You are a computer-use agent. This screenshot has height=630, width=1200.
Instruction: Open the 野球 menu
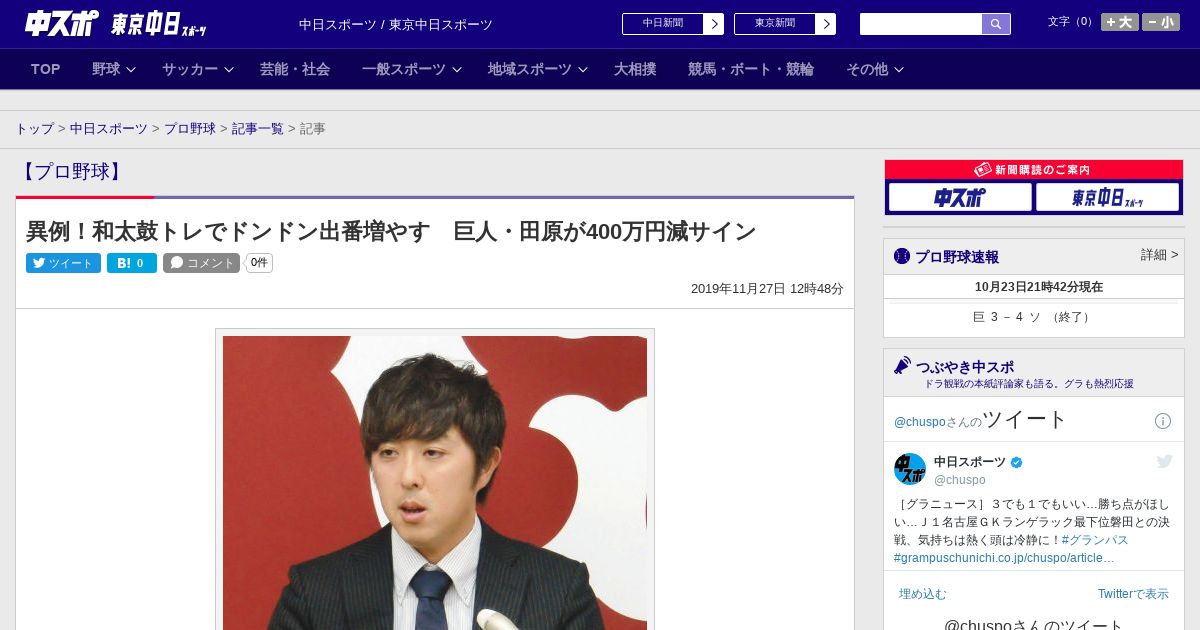coord(106,69)
